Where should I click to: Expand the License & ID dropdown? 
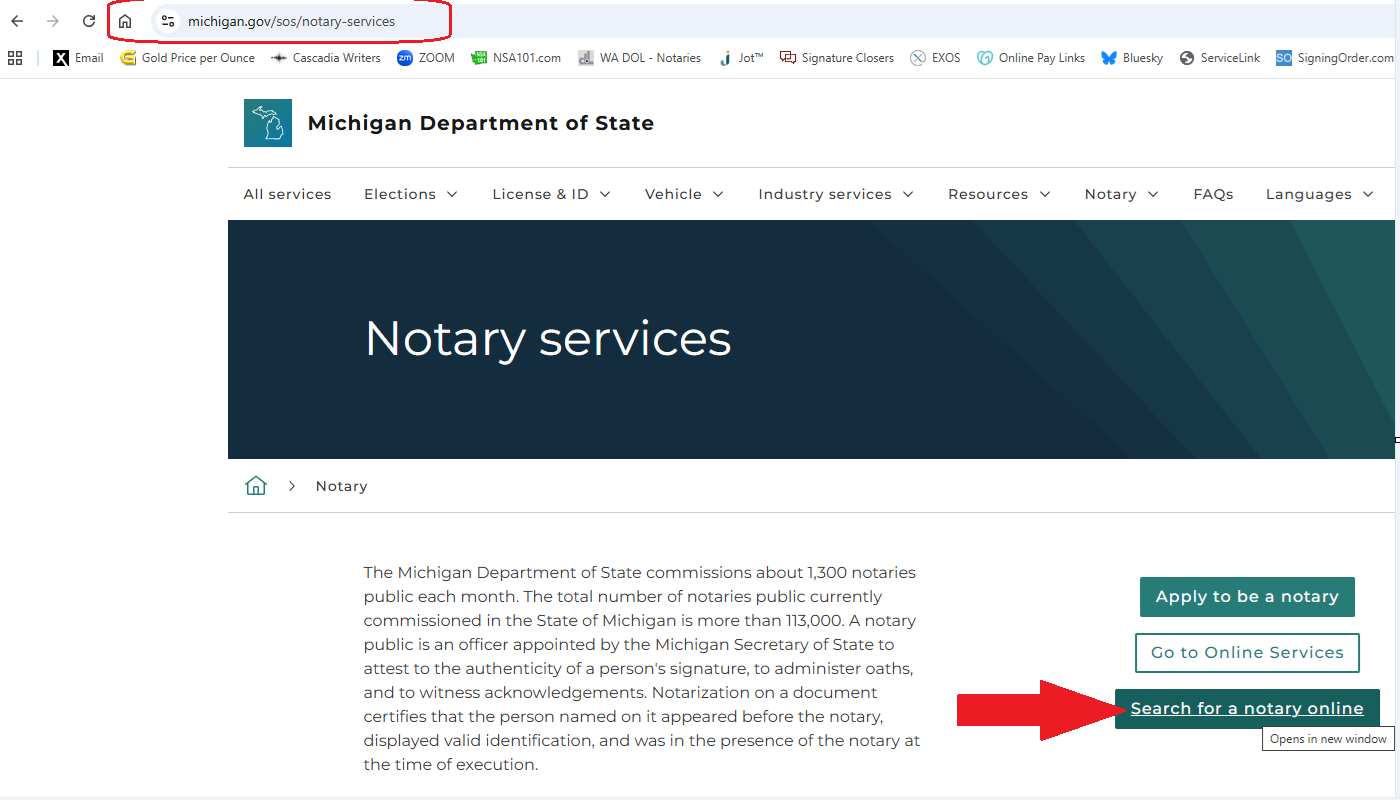551,194
